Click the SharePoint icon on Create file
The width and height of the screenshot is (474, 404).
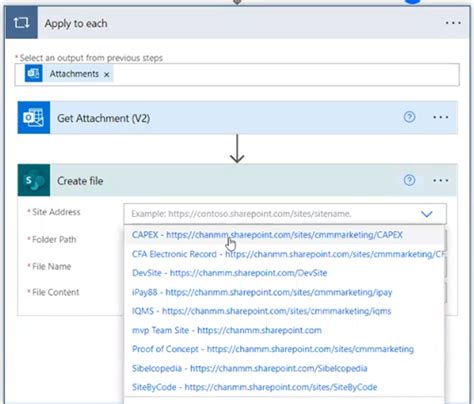click(x=34, y=180)
